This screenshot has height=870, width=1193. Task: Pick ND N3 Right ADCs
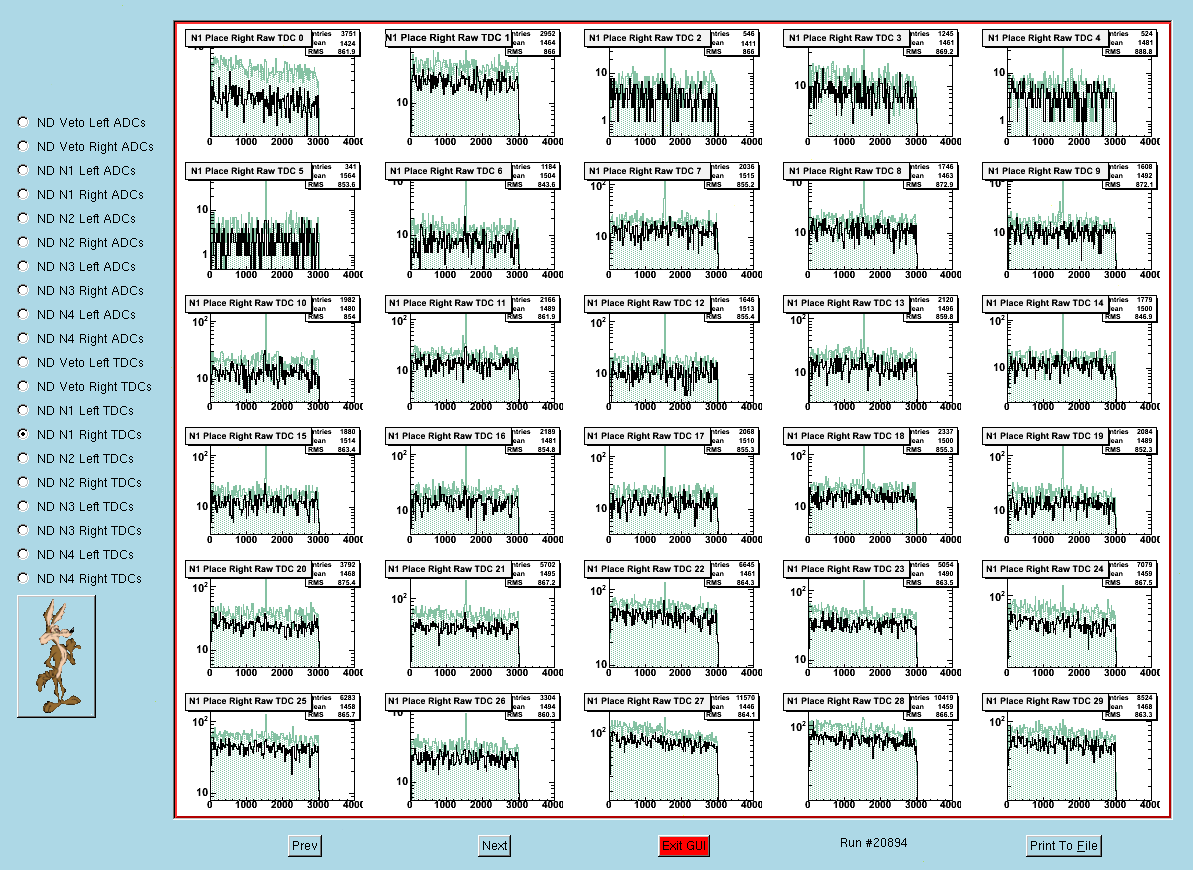(x=24, y=290)
